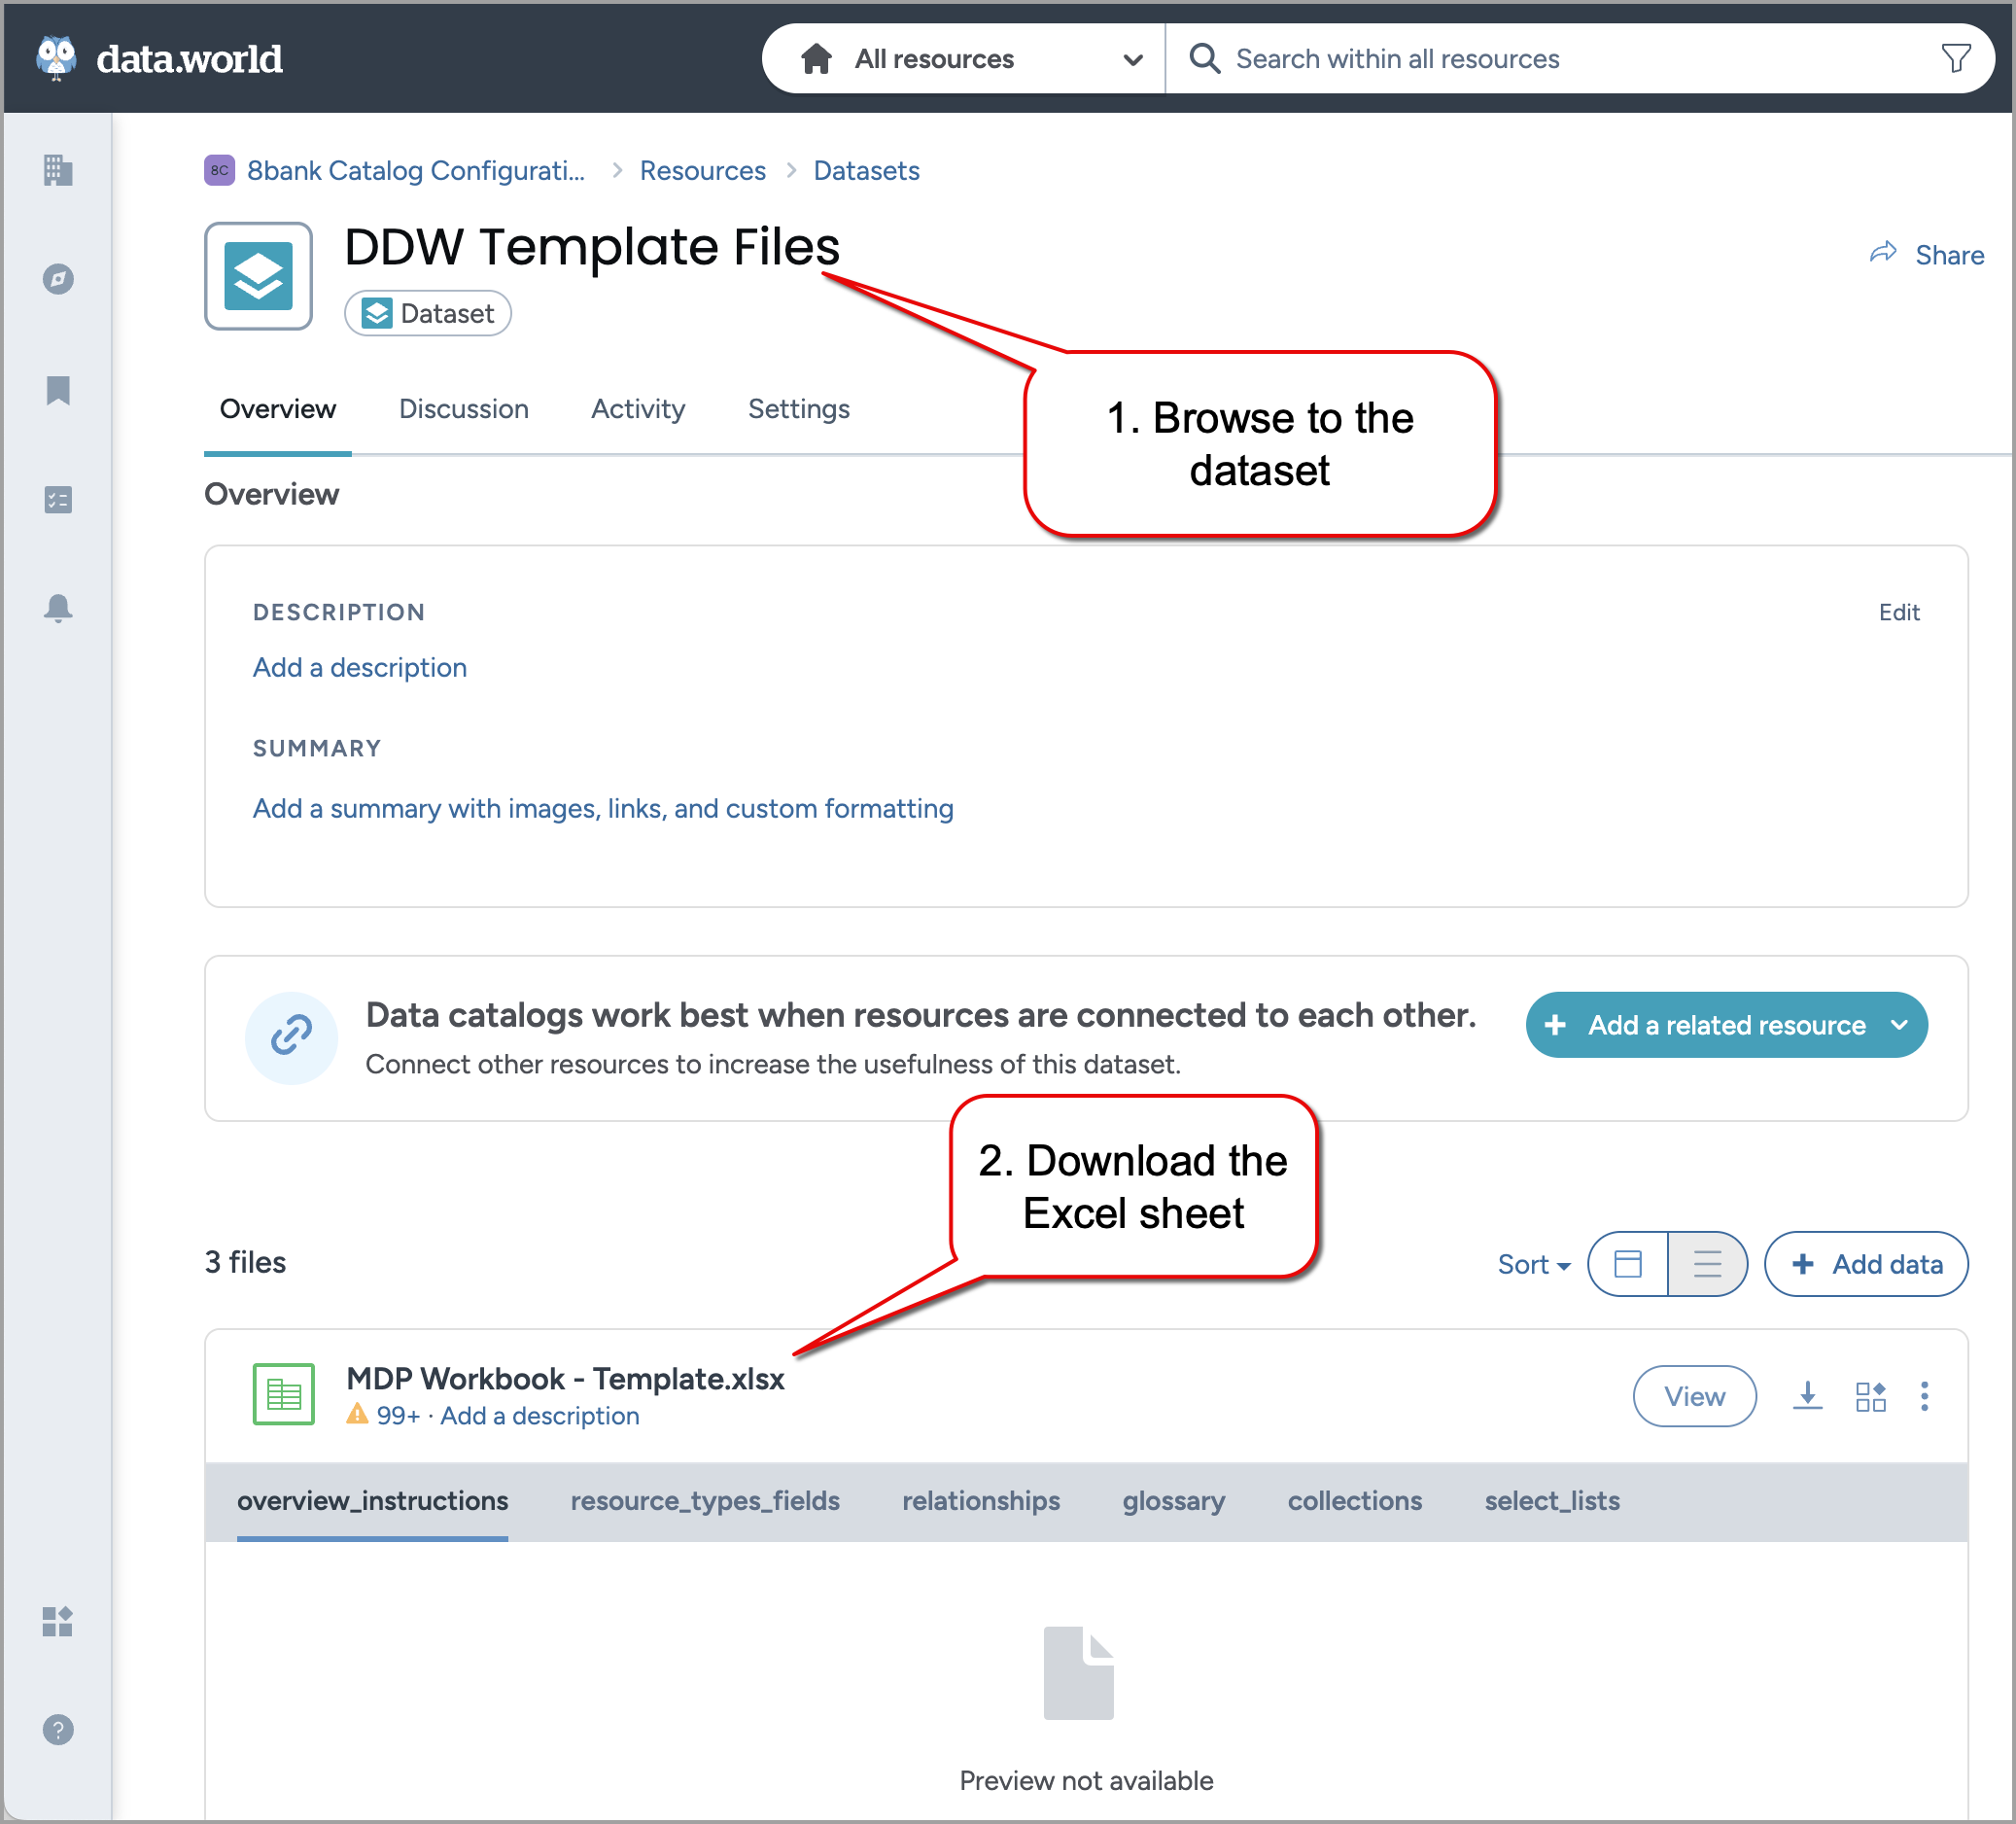
Task: Click the DDW Template Files dataset icon
Action: [x=258, y=276]
